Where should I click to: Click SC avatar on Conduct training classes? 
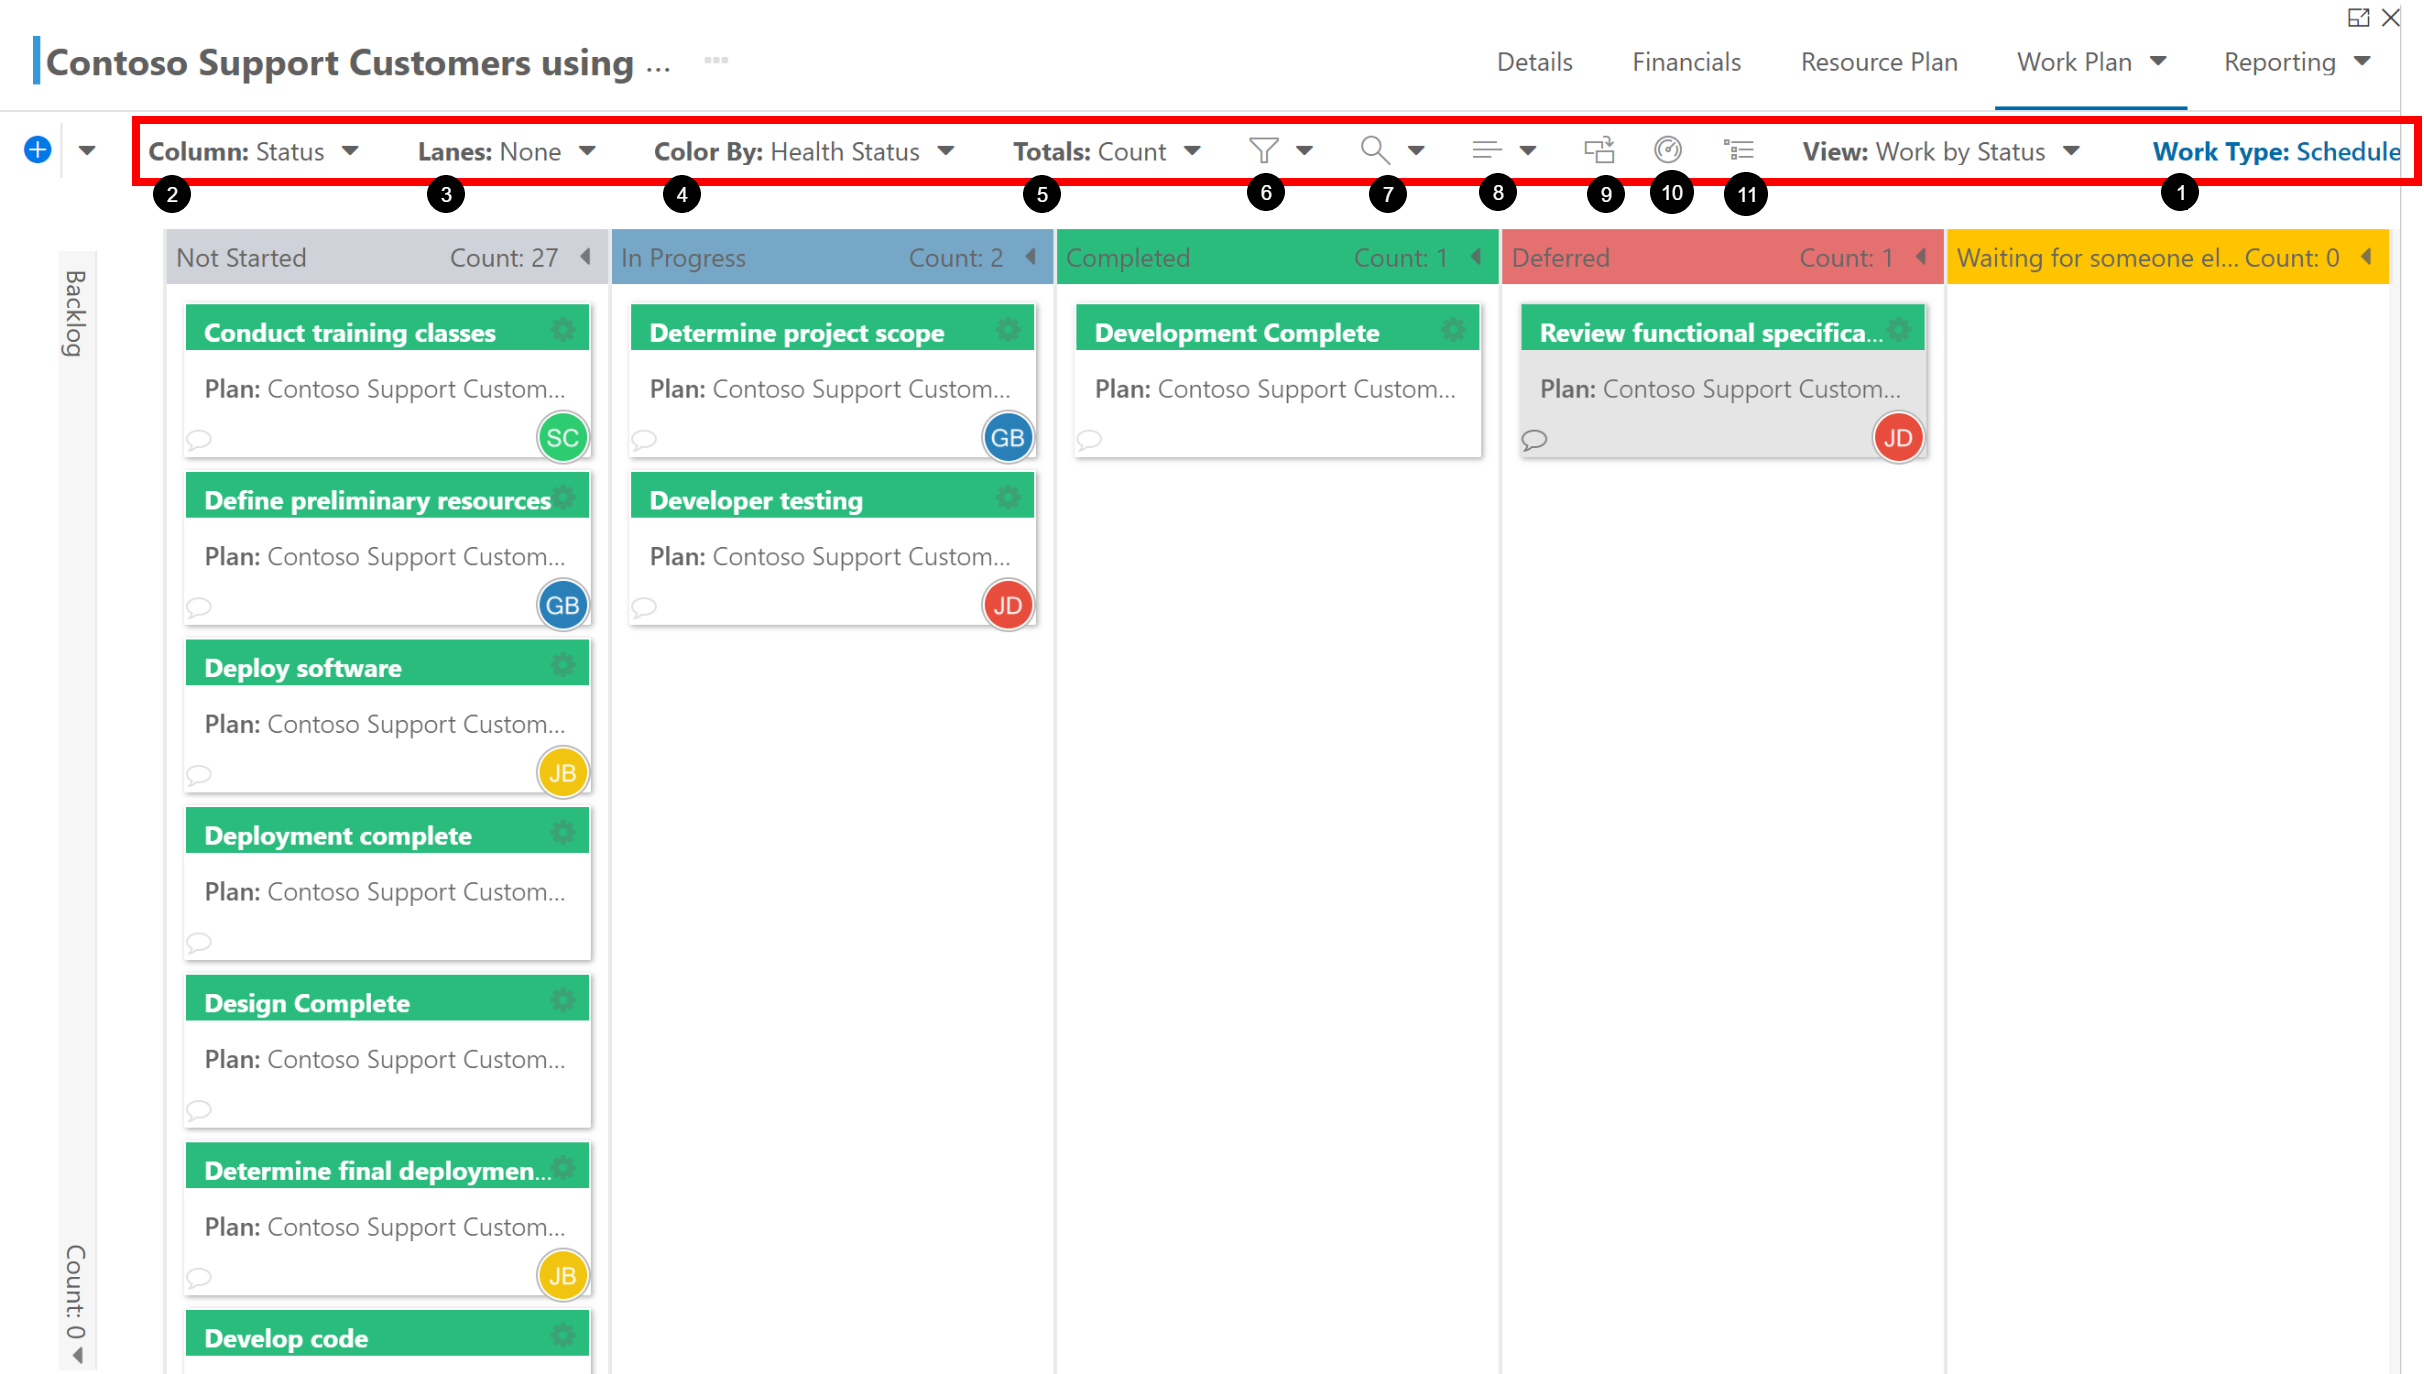click(x=563, y=438)
